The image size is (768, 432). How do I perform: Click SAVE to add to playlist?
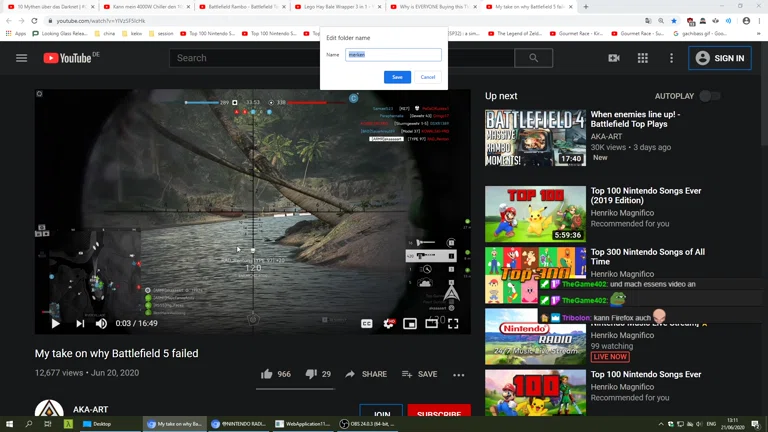coord(420,374)
